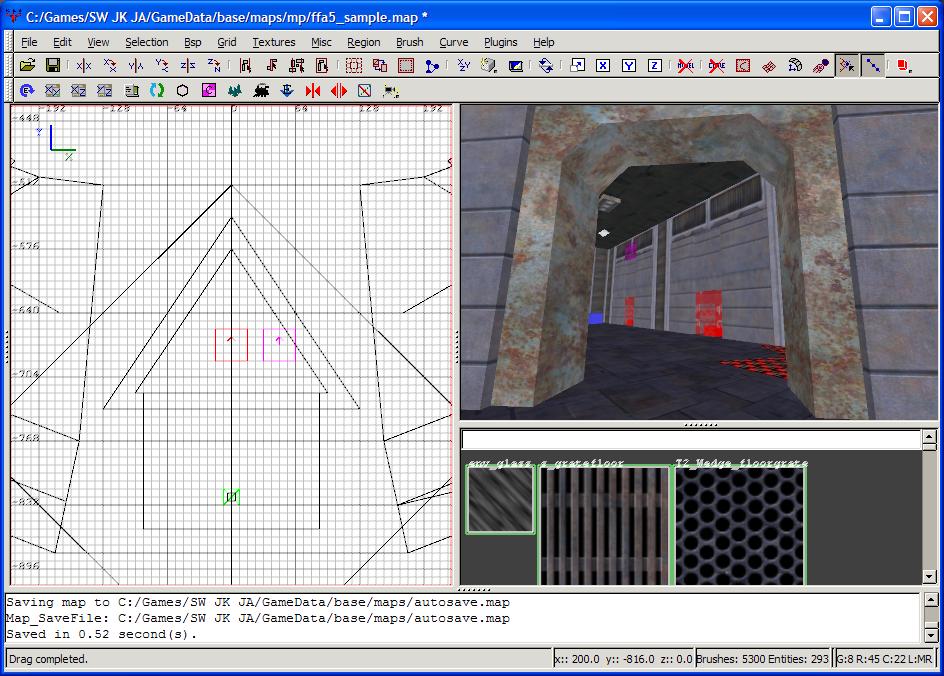
Task: Click the red arrows pointing inward icon
Action: point(312,91)
